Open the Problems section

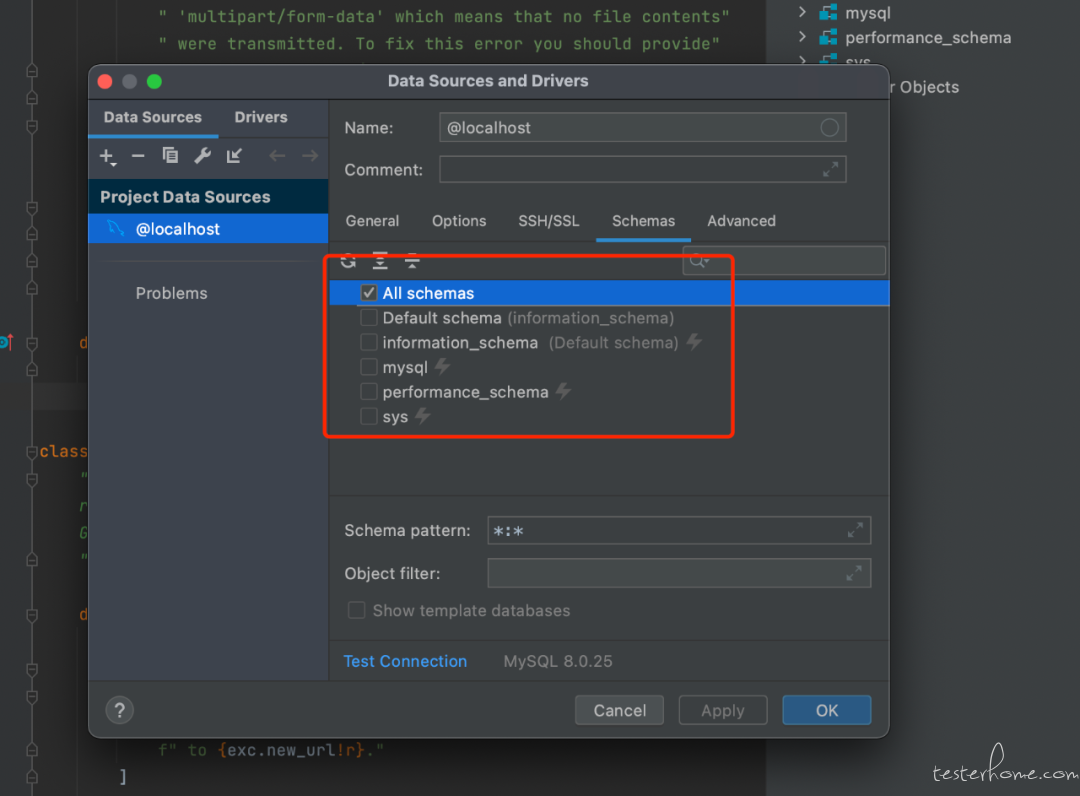pos(172,293)
